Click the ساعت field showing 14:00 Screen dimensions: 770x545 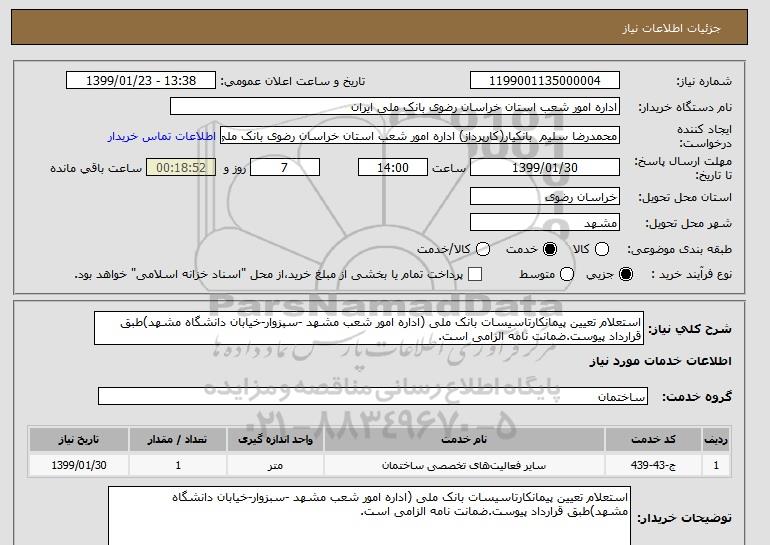click(393, 167)
